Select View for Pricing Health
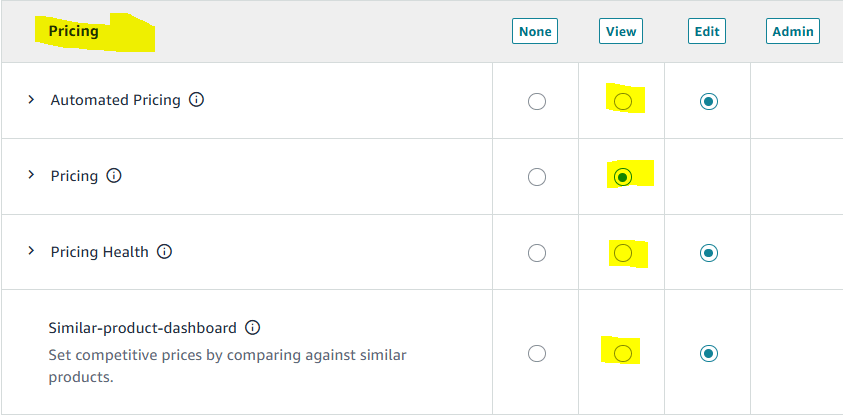Viewport: 843px width, 415px height. (622, 253)
